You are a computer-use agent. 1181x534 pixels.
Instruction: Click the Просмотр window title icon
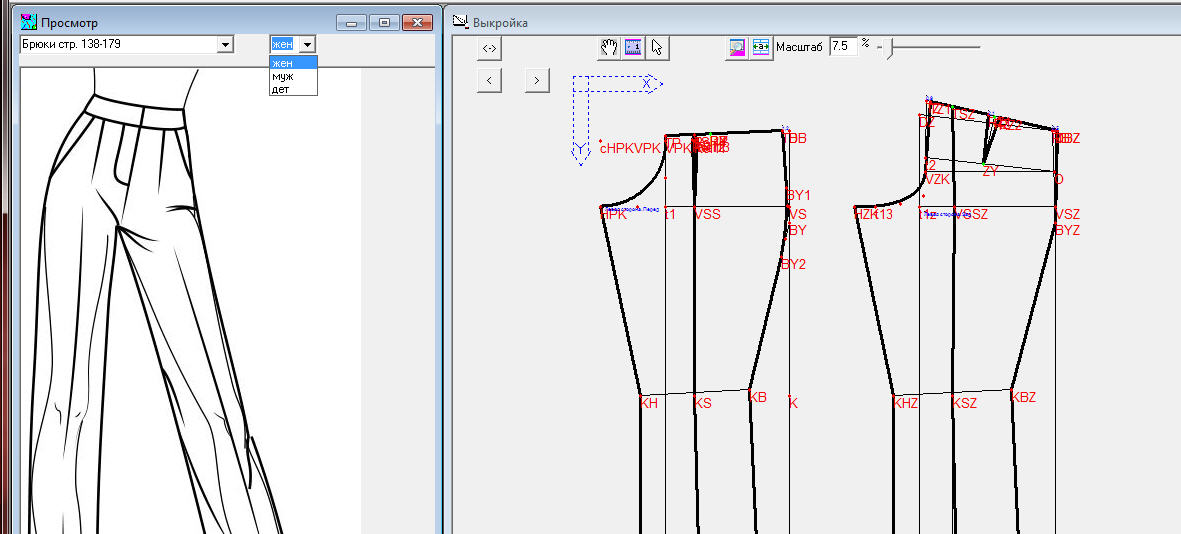pos(29,22)
